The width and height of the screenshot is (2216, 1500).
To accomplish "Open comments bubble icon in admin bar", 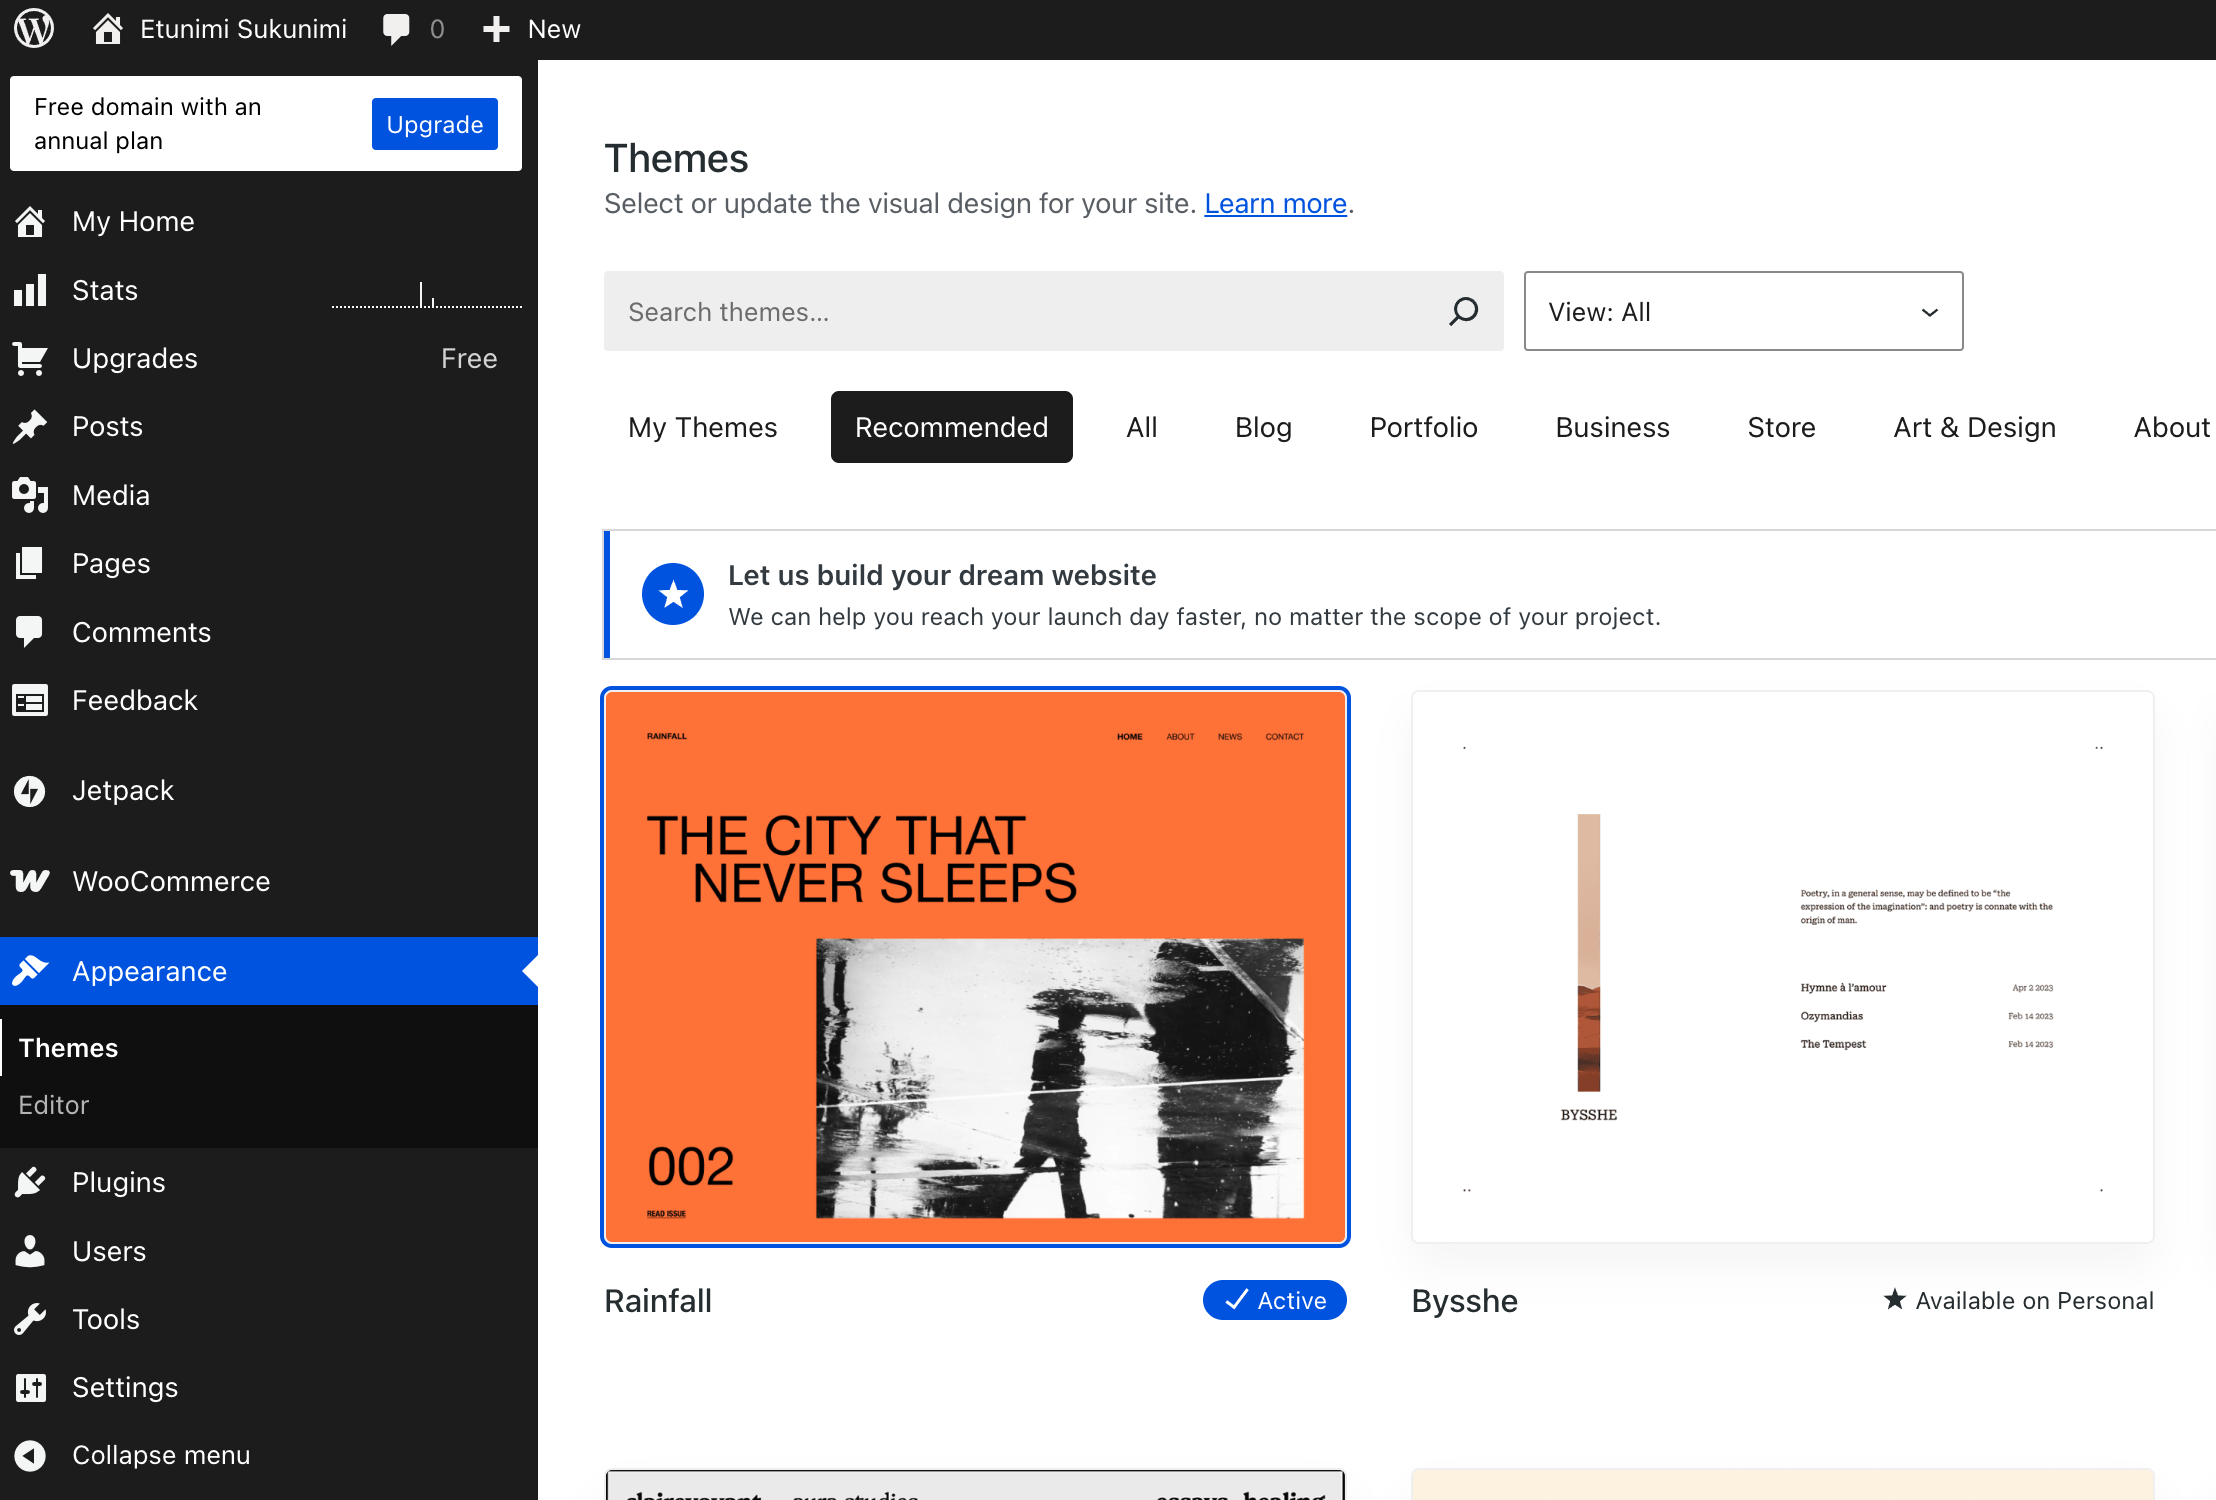I will click(396, 28).
